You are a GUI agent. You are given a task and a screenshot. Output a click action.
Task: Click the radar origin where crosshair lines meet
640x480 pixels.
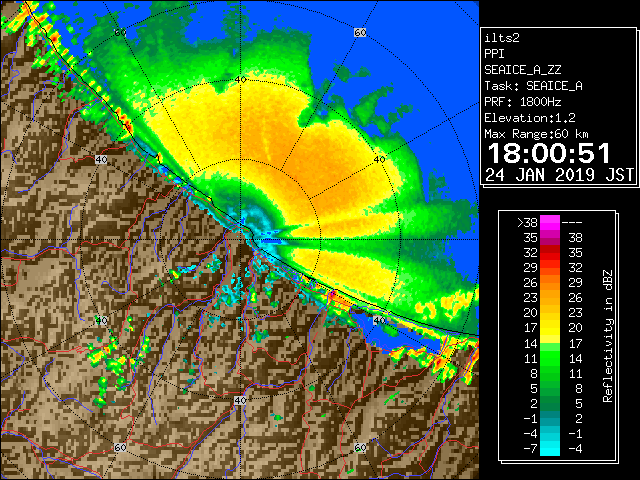(x=240, y=240)
